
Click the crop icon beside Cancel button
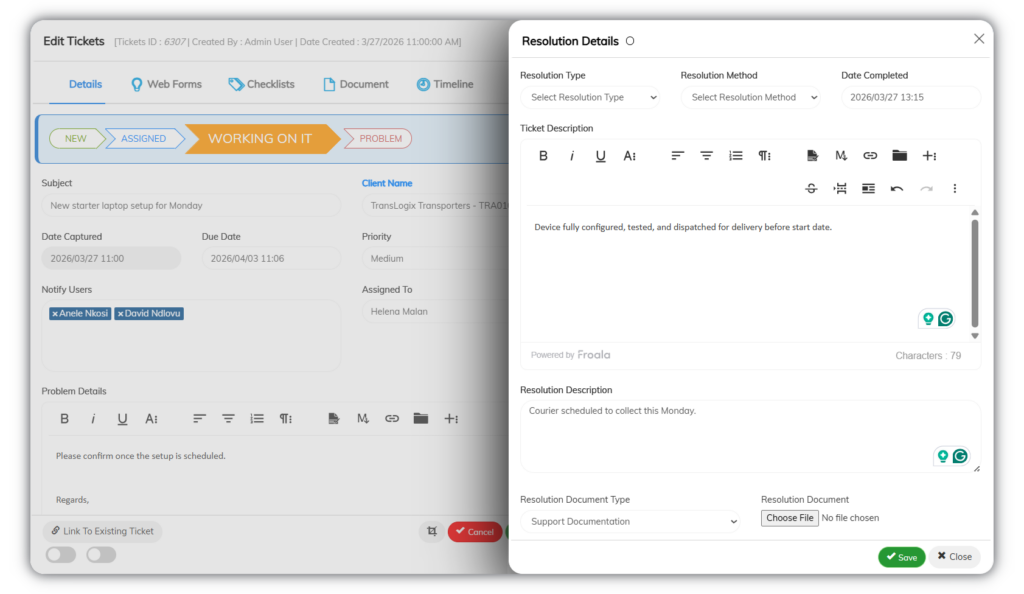coord(432,531)
